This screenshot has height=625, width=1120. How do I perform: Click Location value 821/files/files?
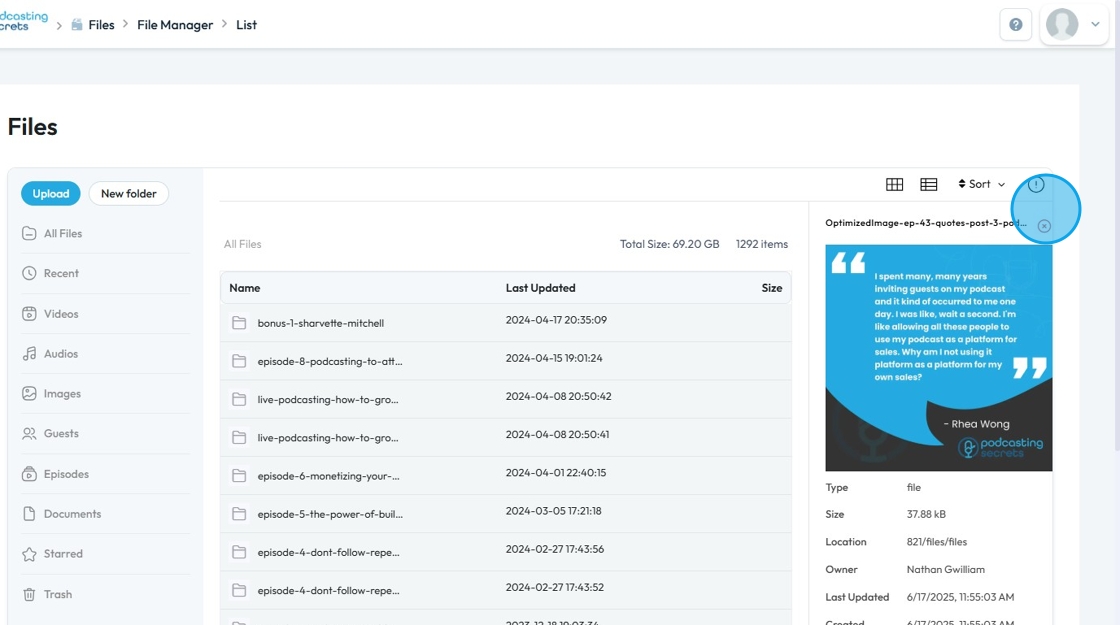[x=936, y=542]
